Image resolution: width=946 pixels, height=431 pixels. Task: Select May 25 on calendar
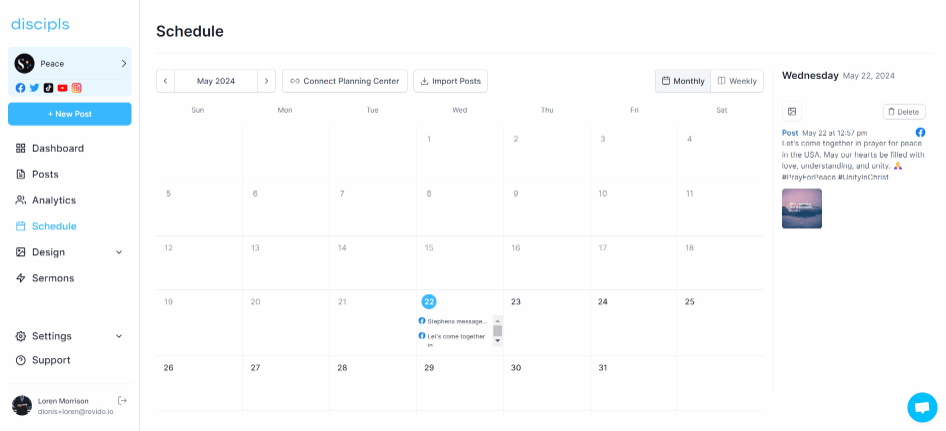coord(690,302)
